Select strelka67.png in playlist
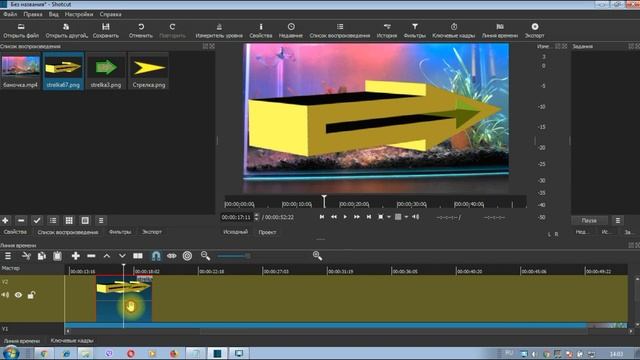Image resolution: width=640 pixels, height=360 pixels. click(x=63, y=71)
